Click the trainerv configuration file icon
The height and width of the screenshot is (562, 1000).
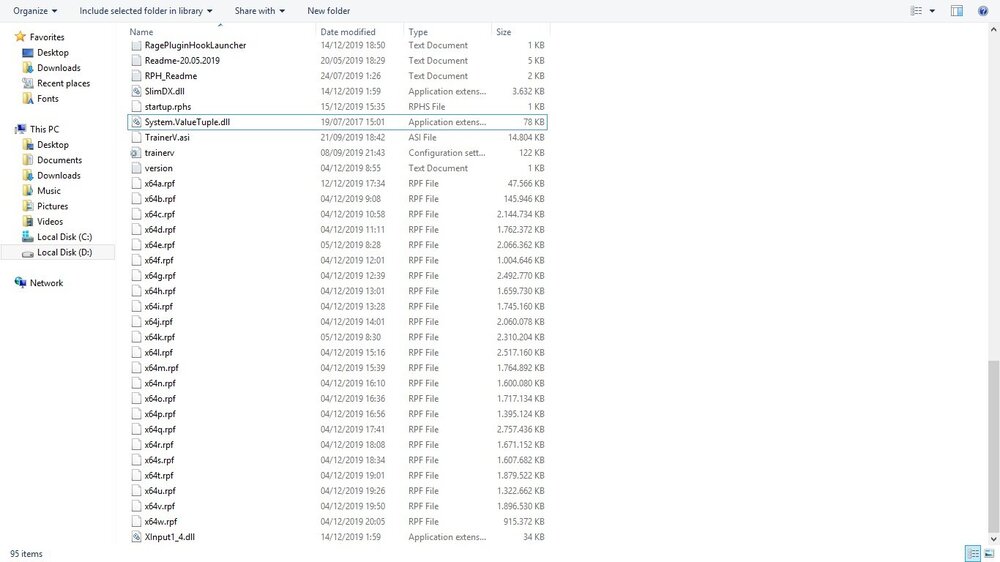(x=137, y=153)
